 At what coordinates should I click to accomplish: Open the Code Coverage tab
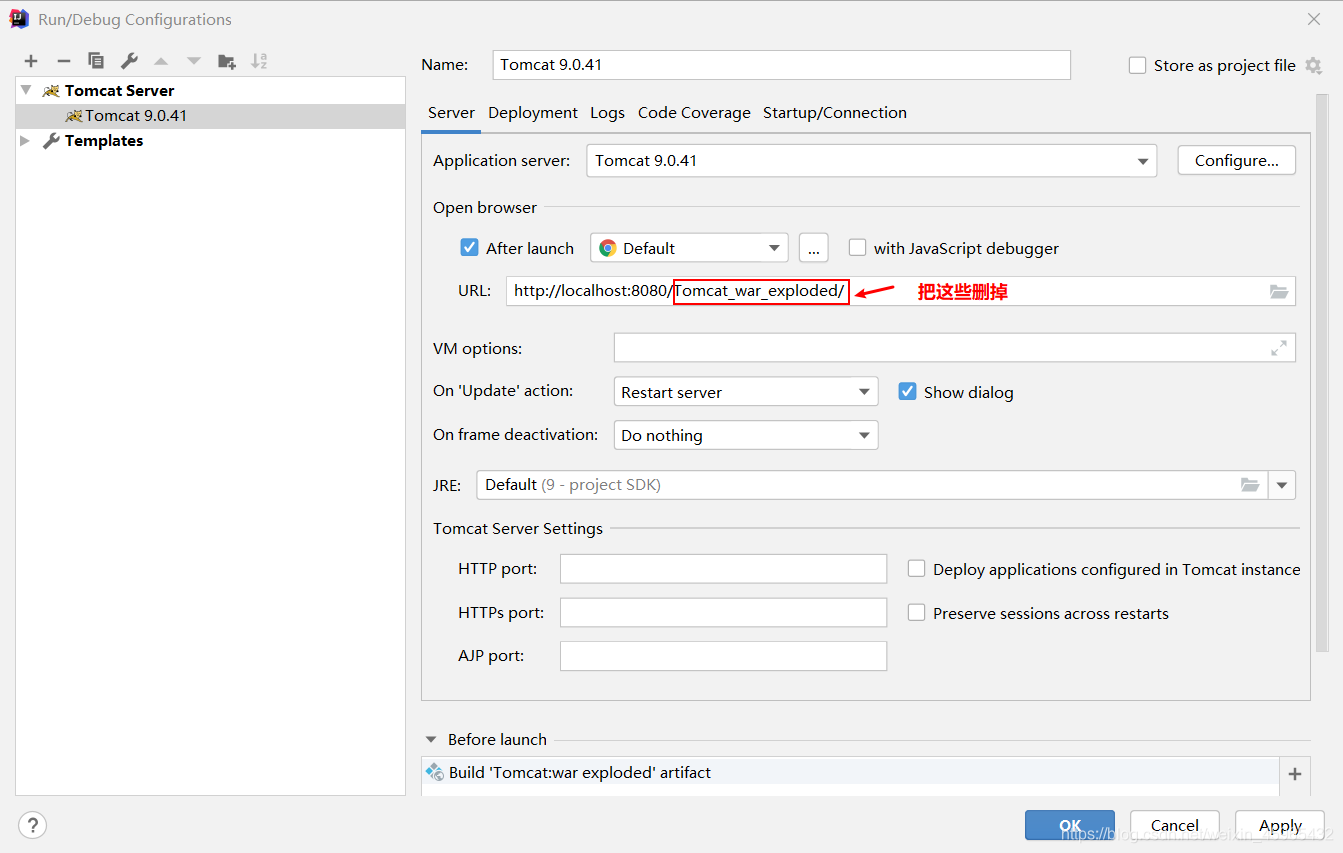[694, 113]
